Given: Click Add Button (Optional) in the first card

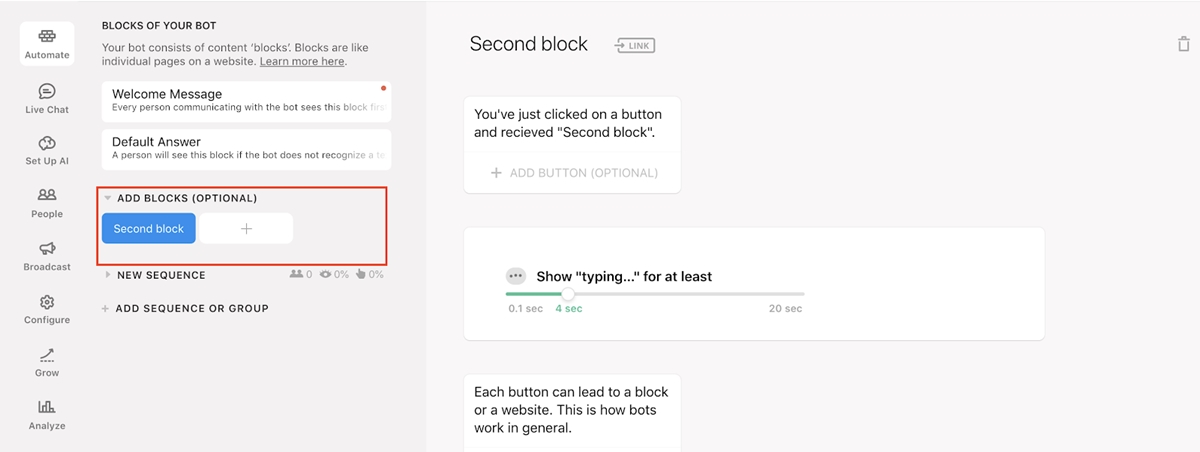Looking at the screenshot, I should click(573, 173).
